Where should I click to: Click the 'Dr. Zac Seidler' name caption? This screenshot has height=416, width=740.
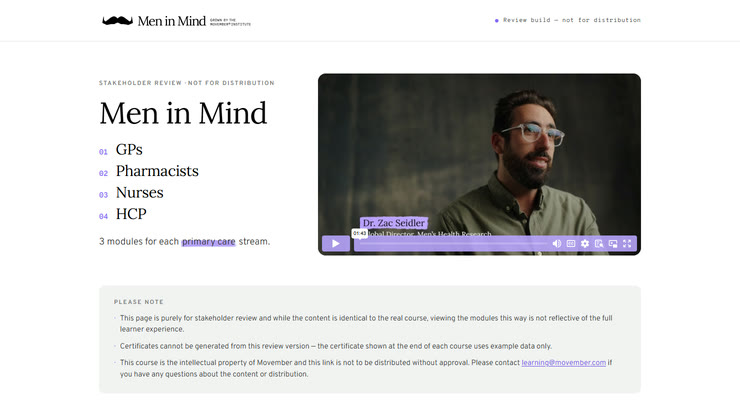(394, 223)
